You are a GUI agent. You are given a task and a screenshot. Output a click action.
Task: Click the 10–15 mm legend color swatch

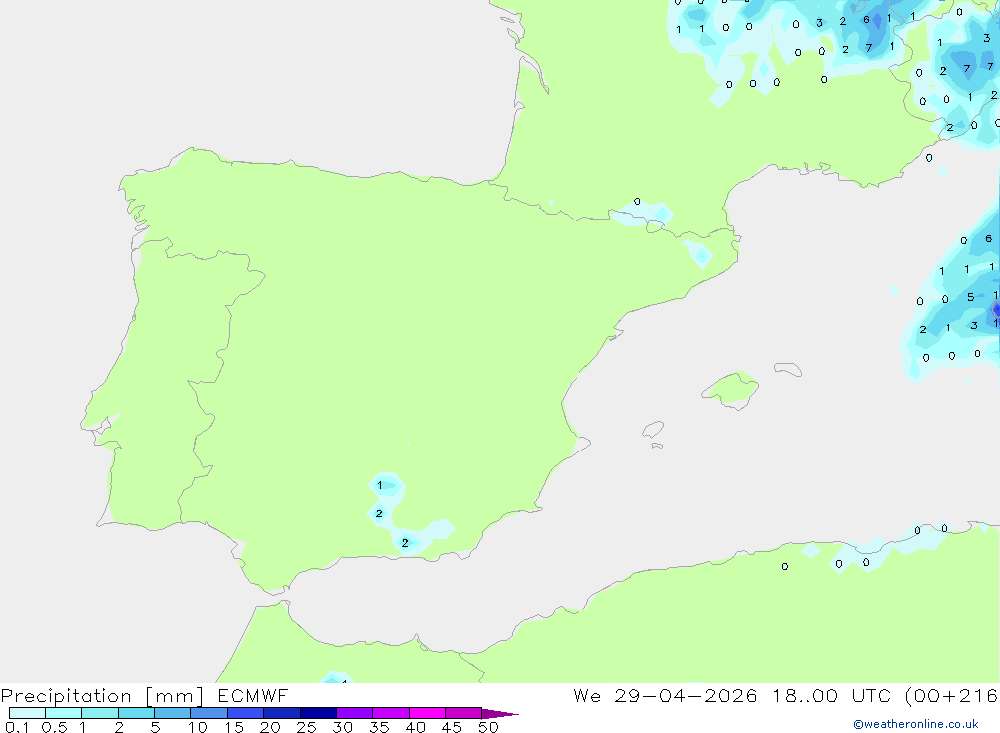pyautogui.click(x=209, y=713)
